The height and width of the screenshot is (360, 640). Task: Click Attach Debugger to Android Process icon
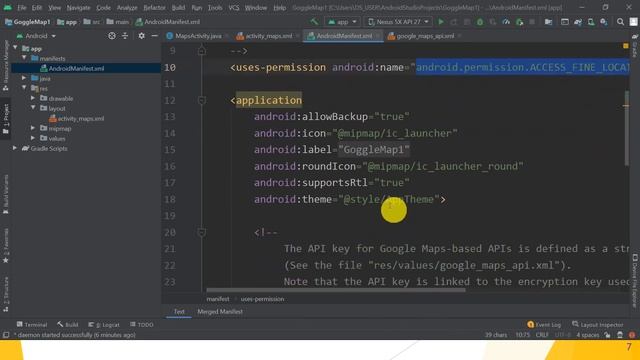pyautogui.click(x=520, y=22)
